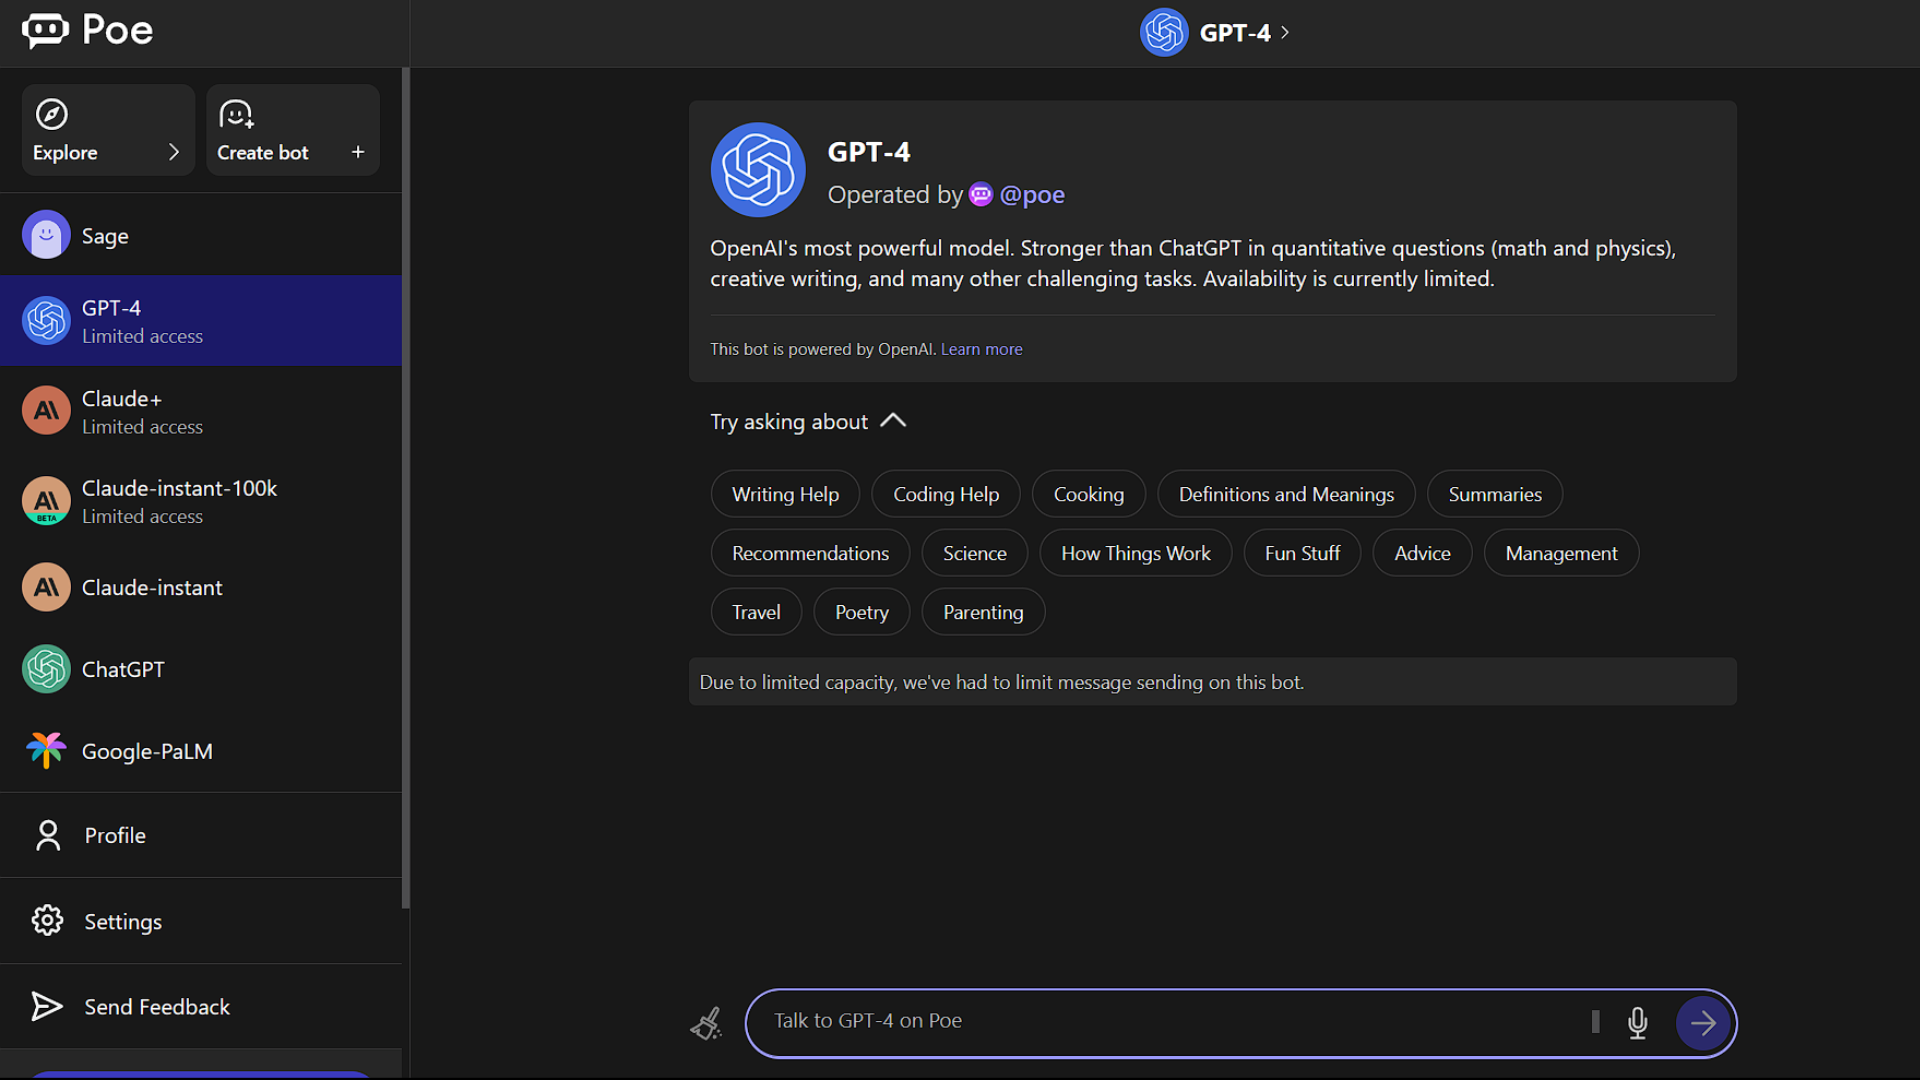This screenshot has width=1920, height=1080.
Task: Click the broom clear-context icon
Action: (x=706, y=1023)
